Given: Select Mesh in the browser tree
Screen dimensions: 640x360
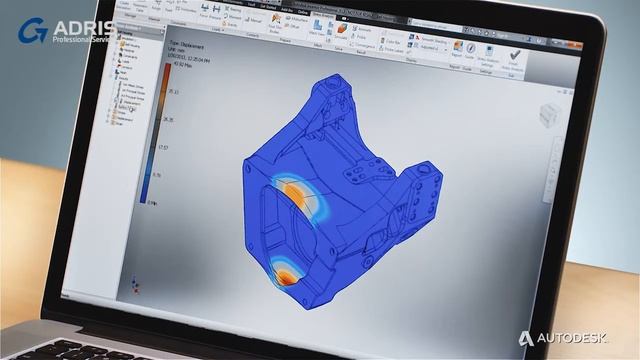Looking at the screenshot, I should pyautogui.click(x=120, y=72).
